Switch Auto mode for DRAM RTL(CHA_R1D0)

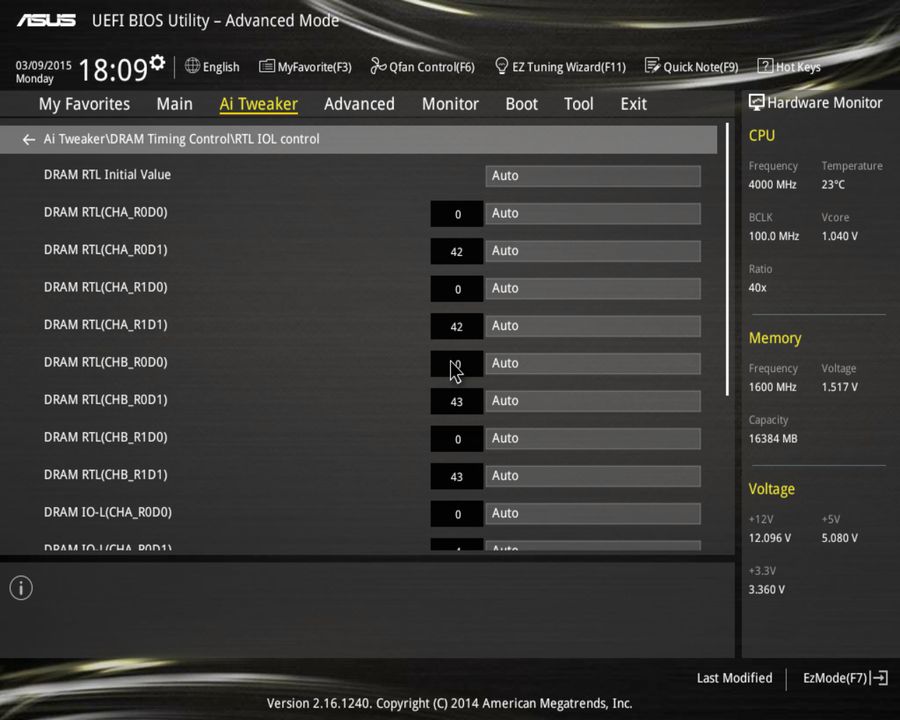(592, 288)
